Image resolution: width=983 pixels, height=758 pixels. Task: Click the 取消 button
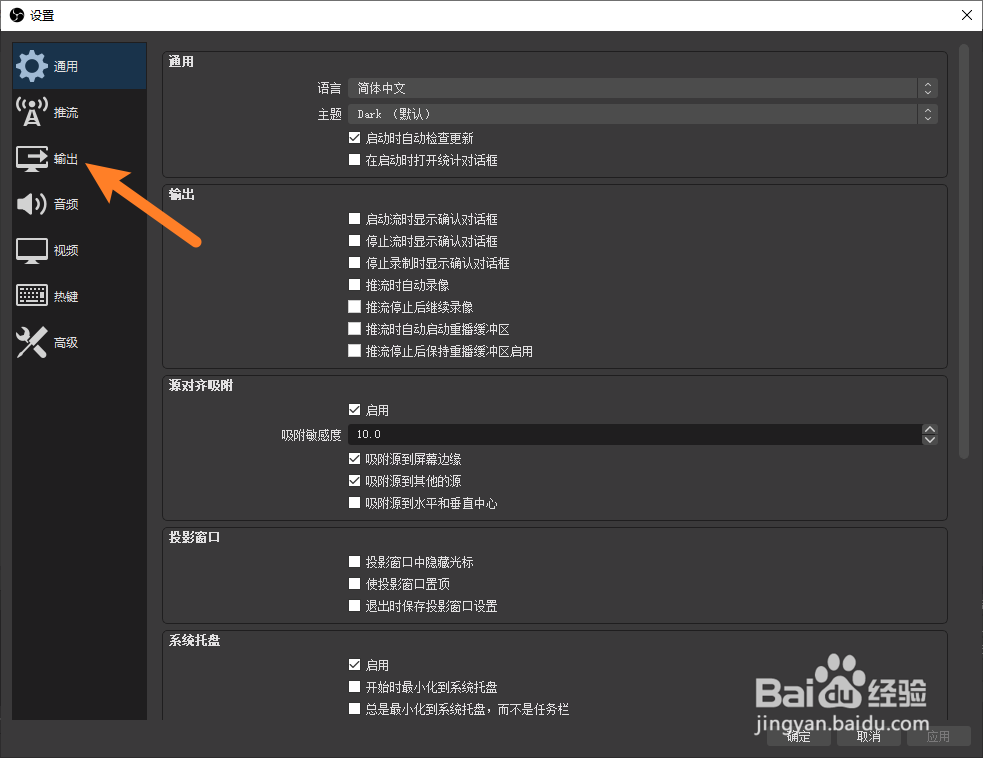click(x=869, y=736)
